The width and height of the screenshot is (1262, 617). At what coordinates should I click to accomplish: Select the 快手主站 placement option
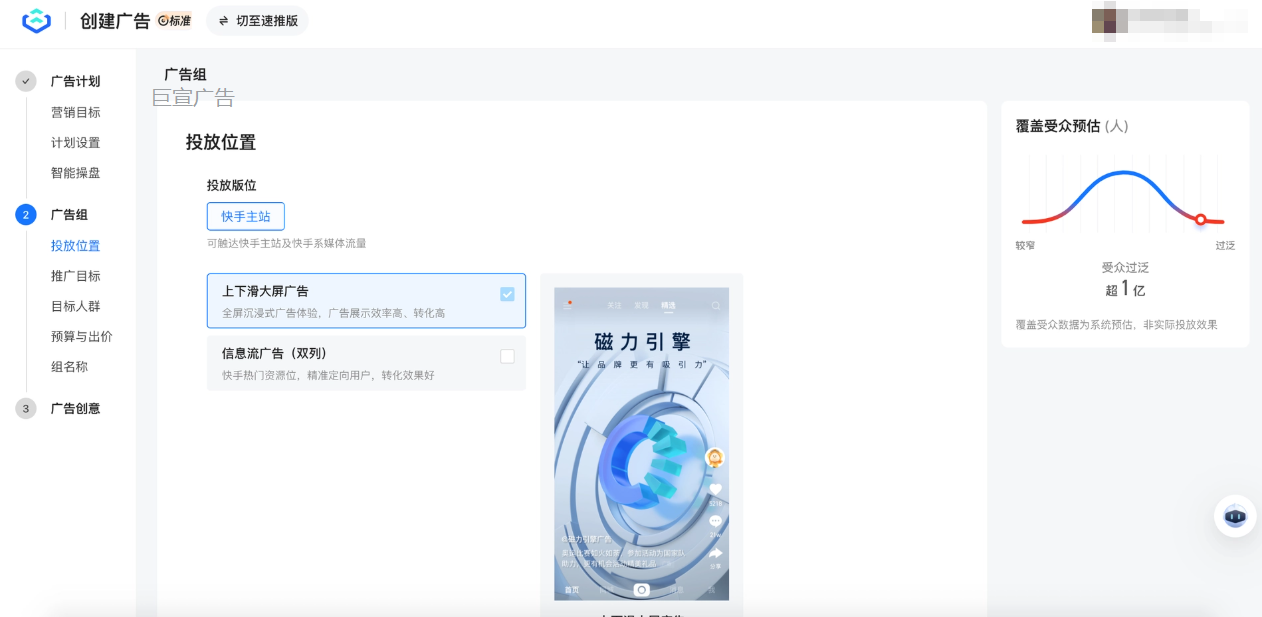245,216
